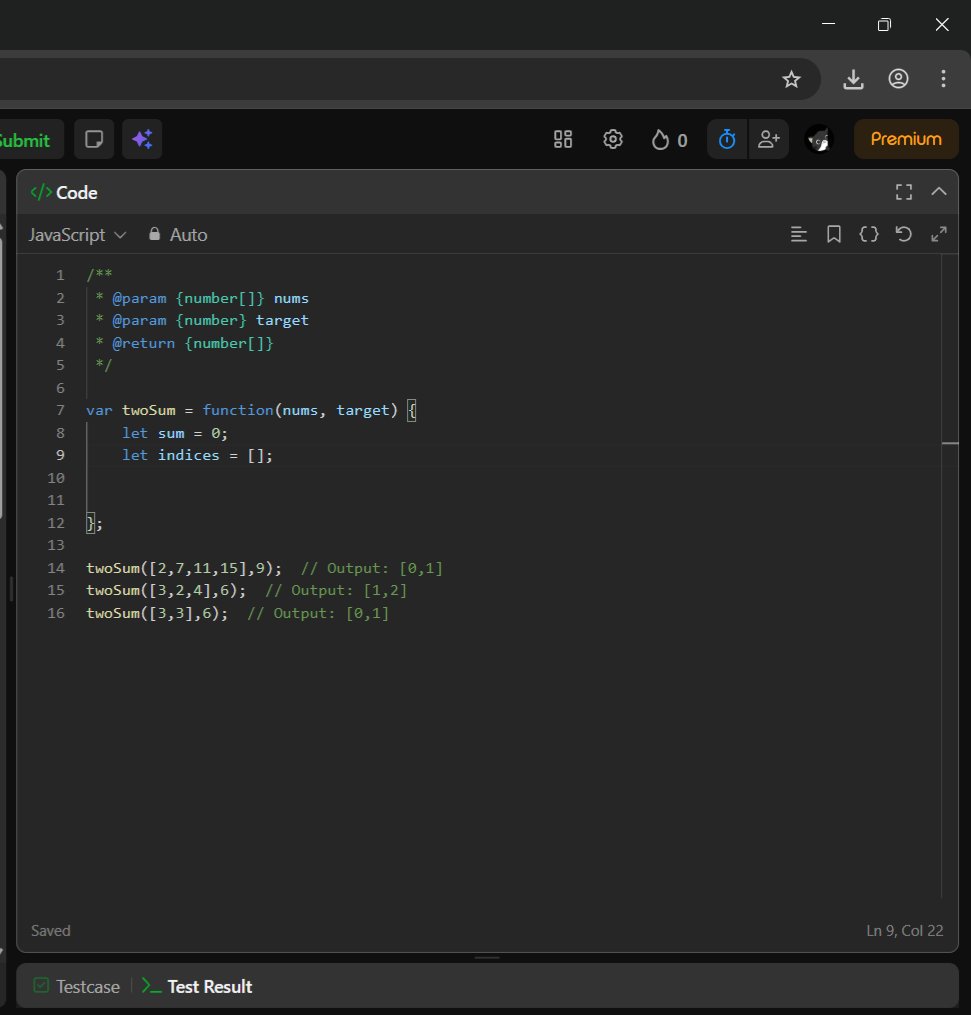The height and width of the screenshot is (1015, 971).
Task: Open the user avatar menu
Action: point(819,139)
